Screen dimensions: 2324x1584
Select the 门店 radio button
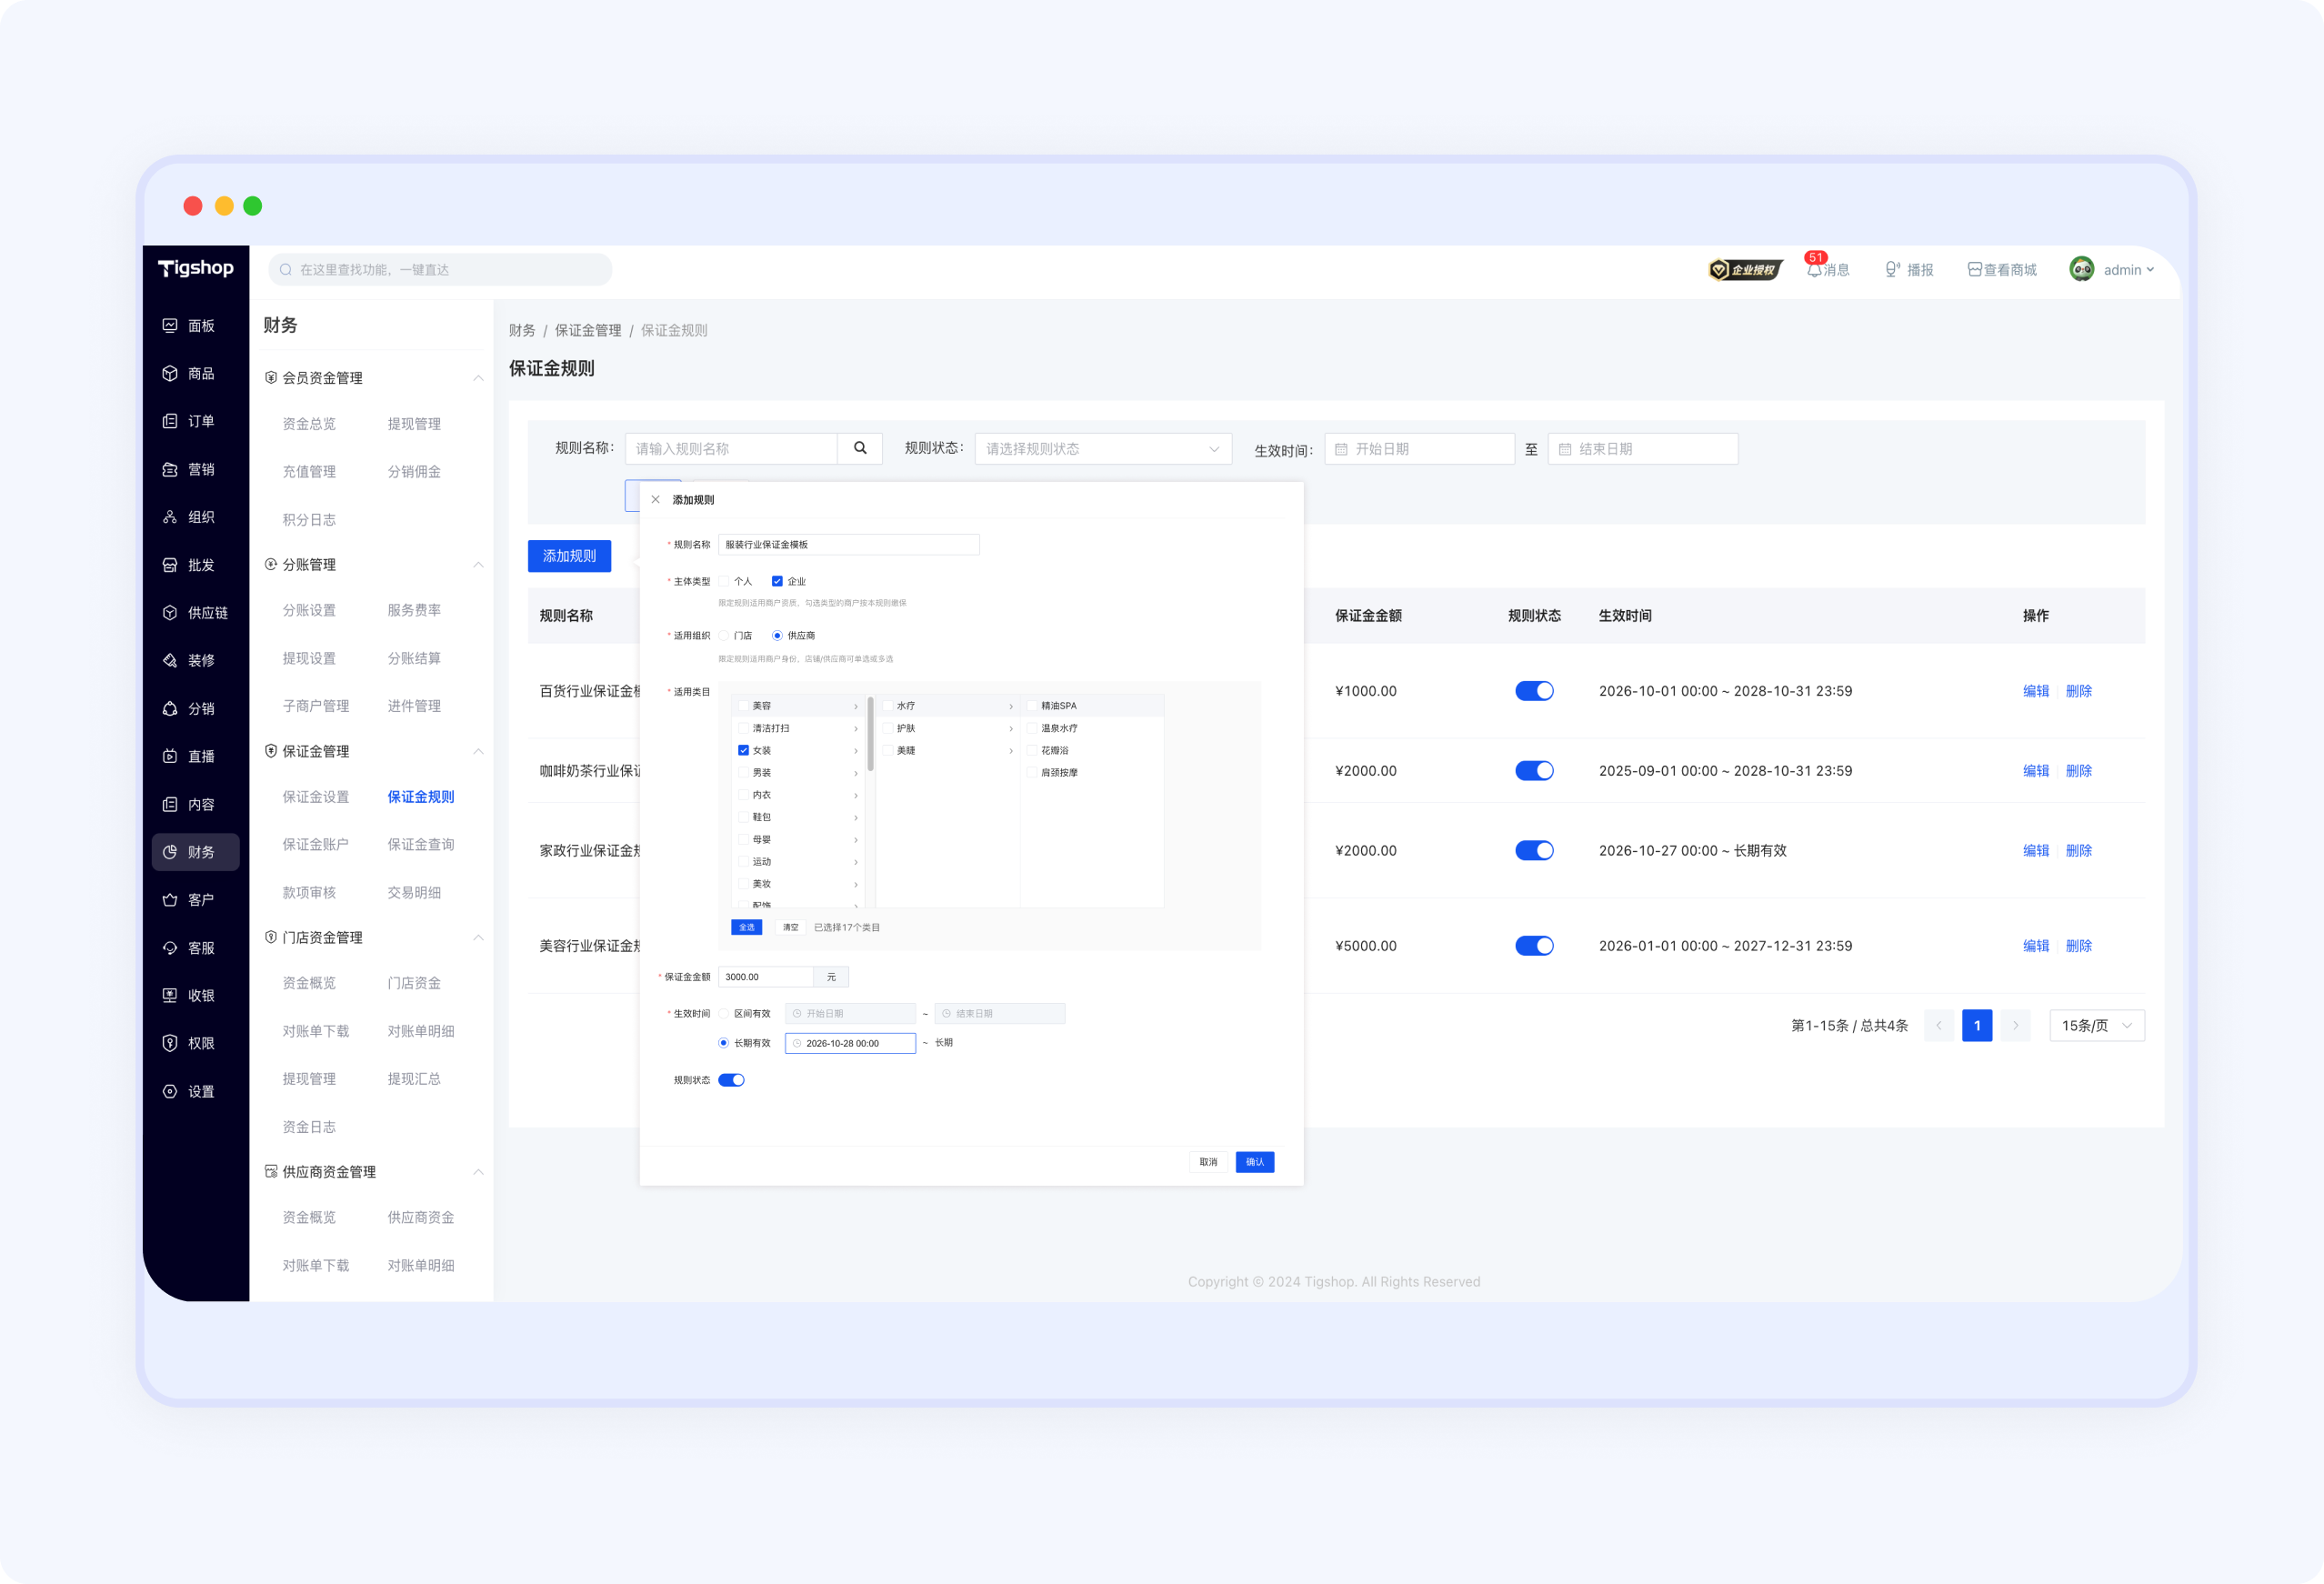724,635
